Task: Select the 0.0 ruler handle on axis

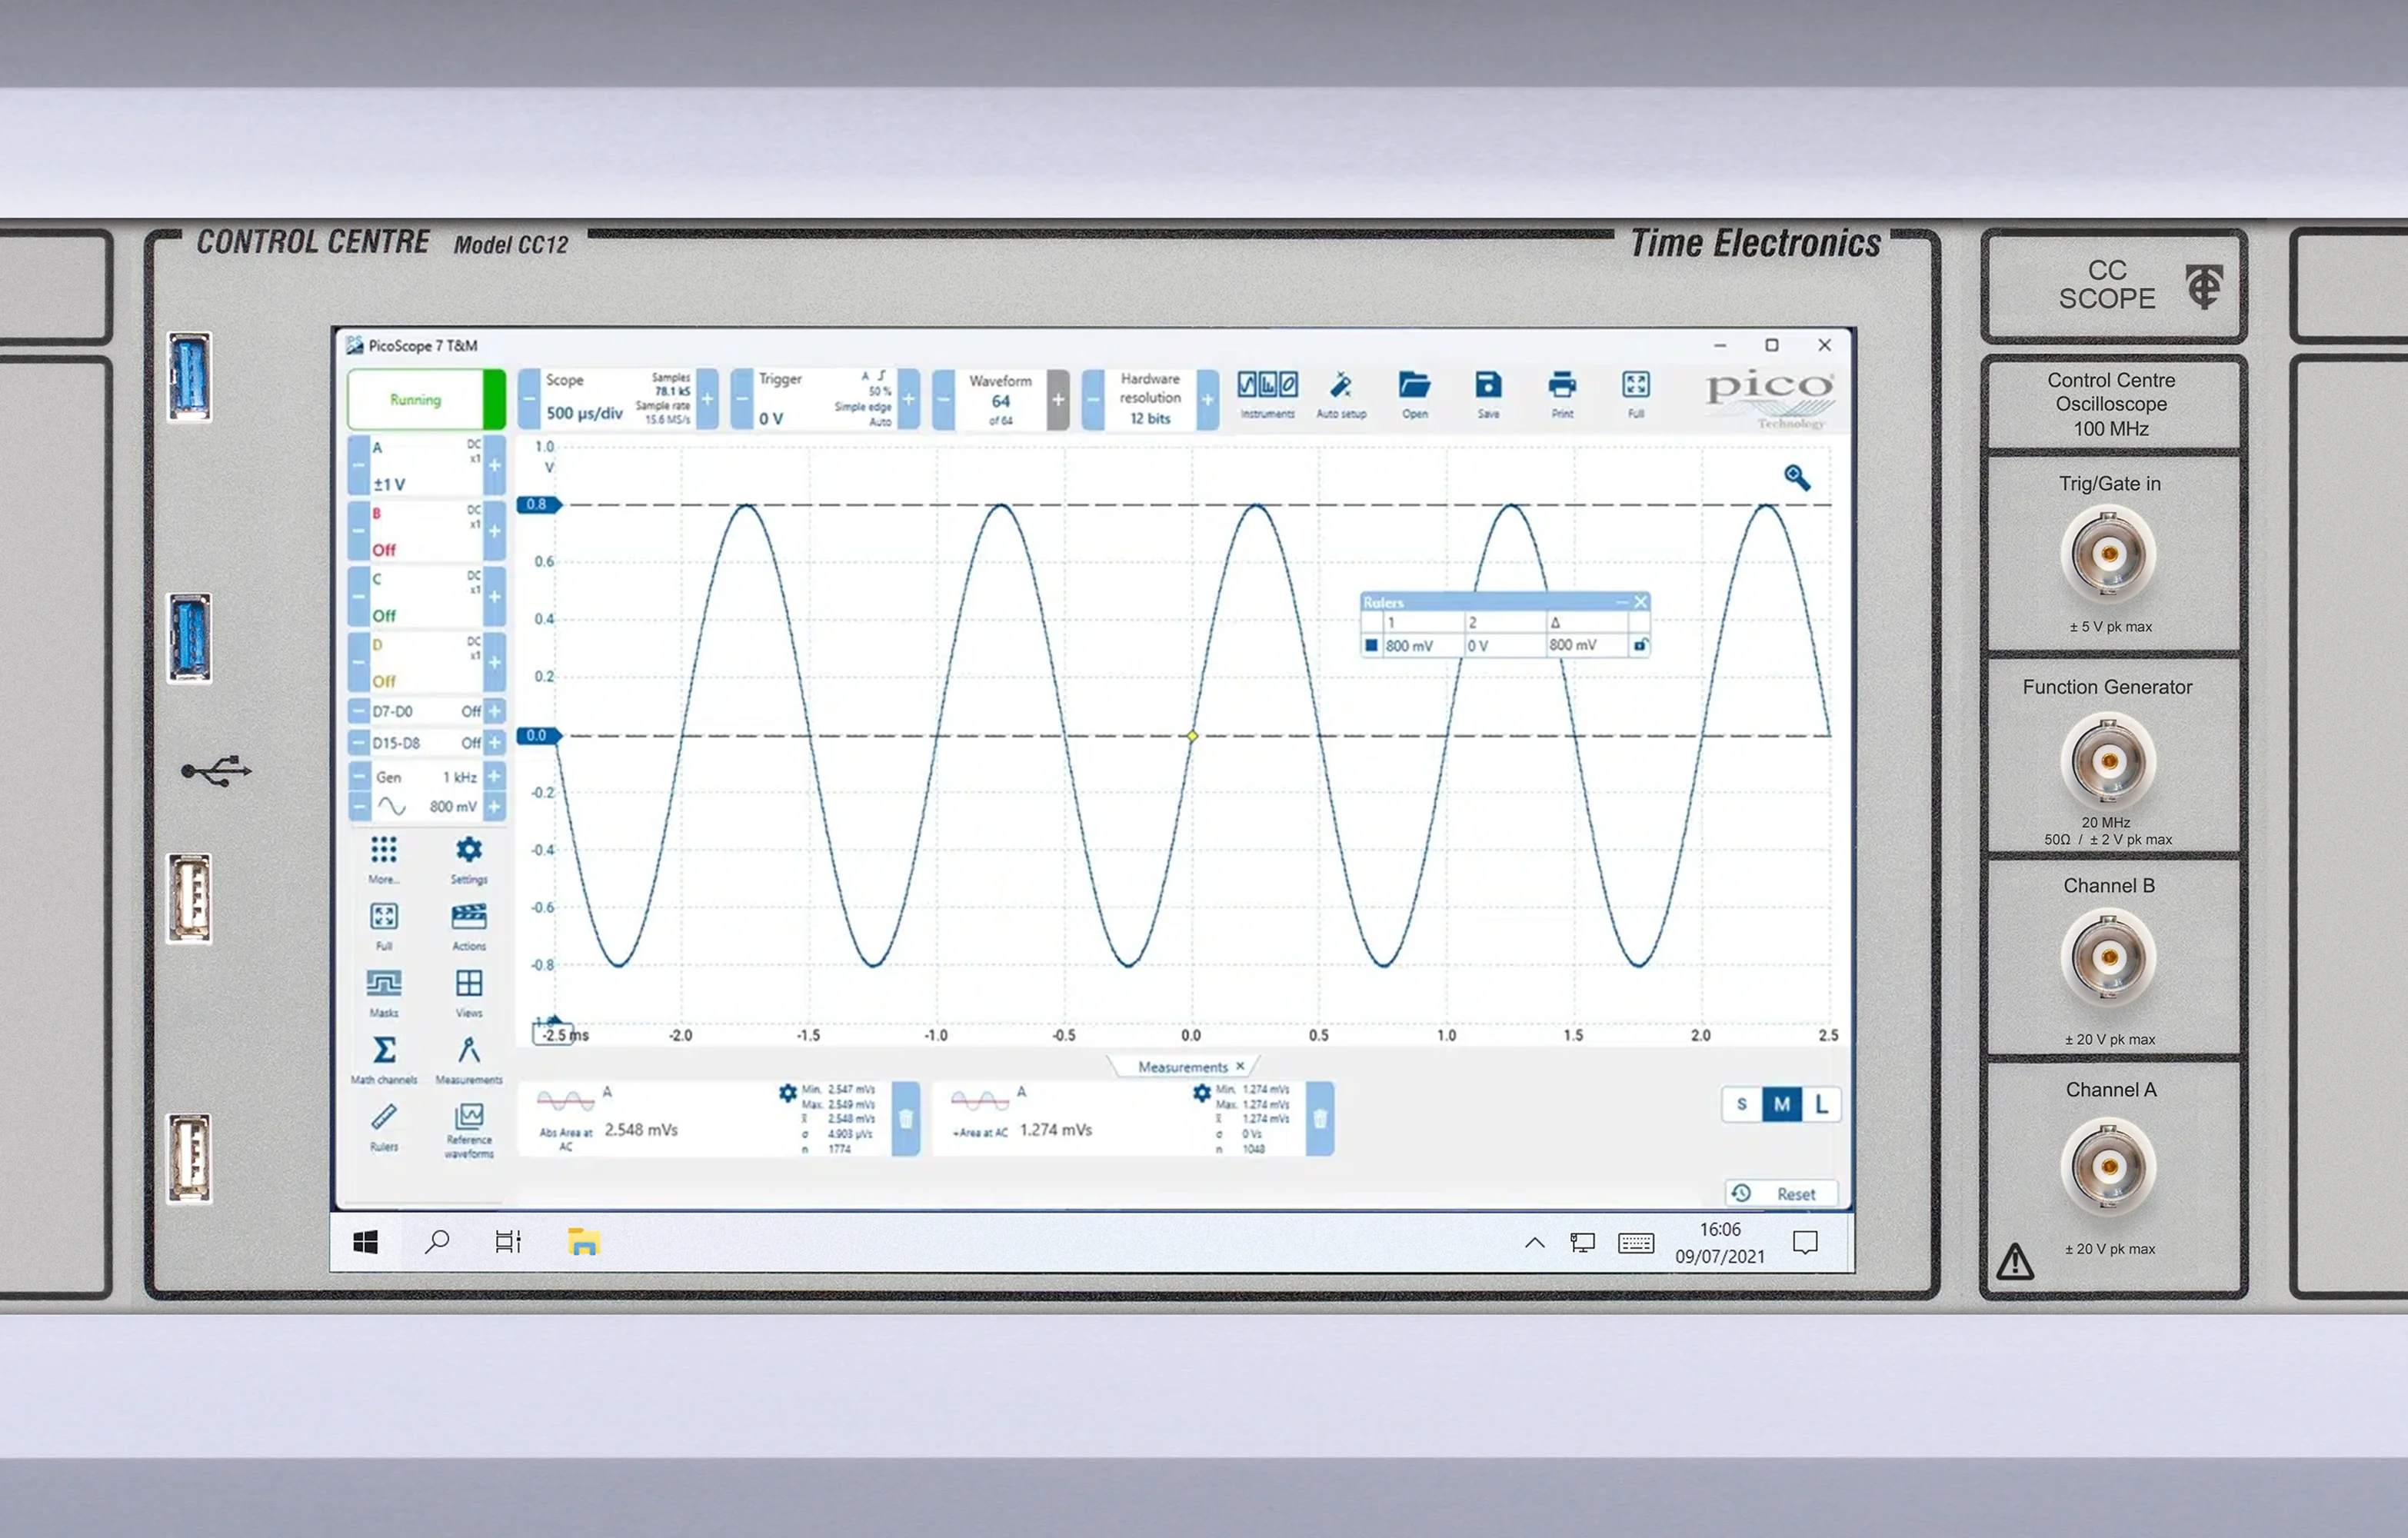Action: [x=539, y=735]
